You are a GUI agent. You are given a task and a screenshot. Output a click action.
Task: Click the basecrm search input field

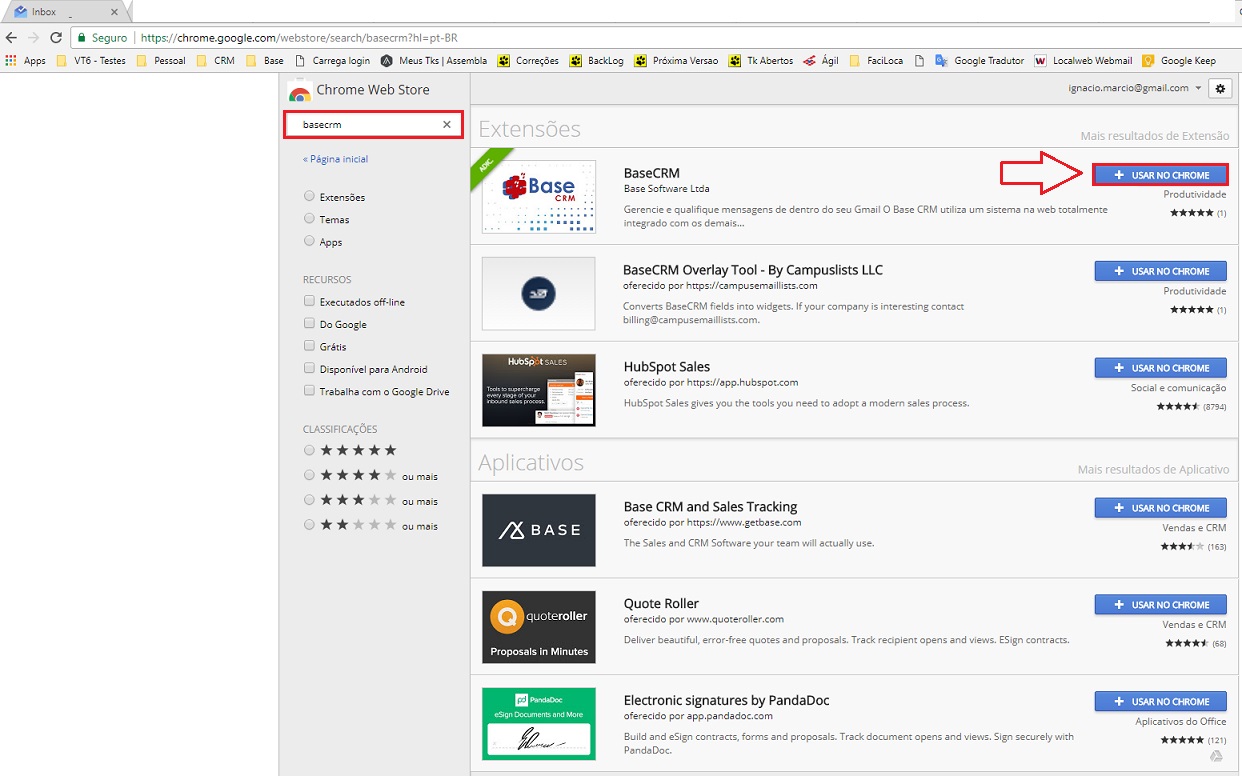[x=365, y=125]
